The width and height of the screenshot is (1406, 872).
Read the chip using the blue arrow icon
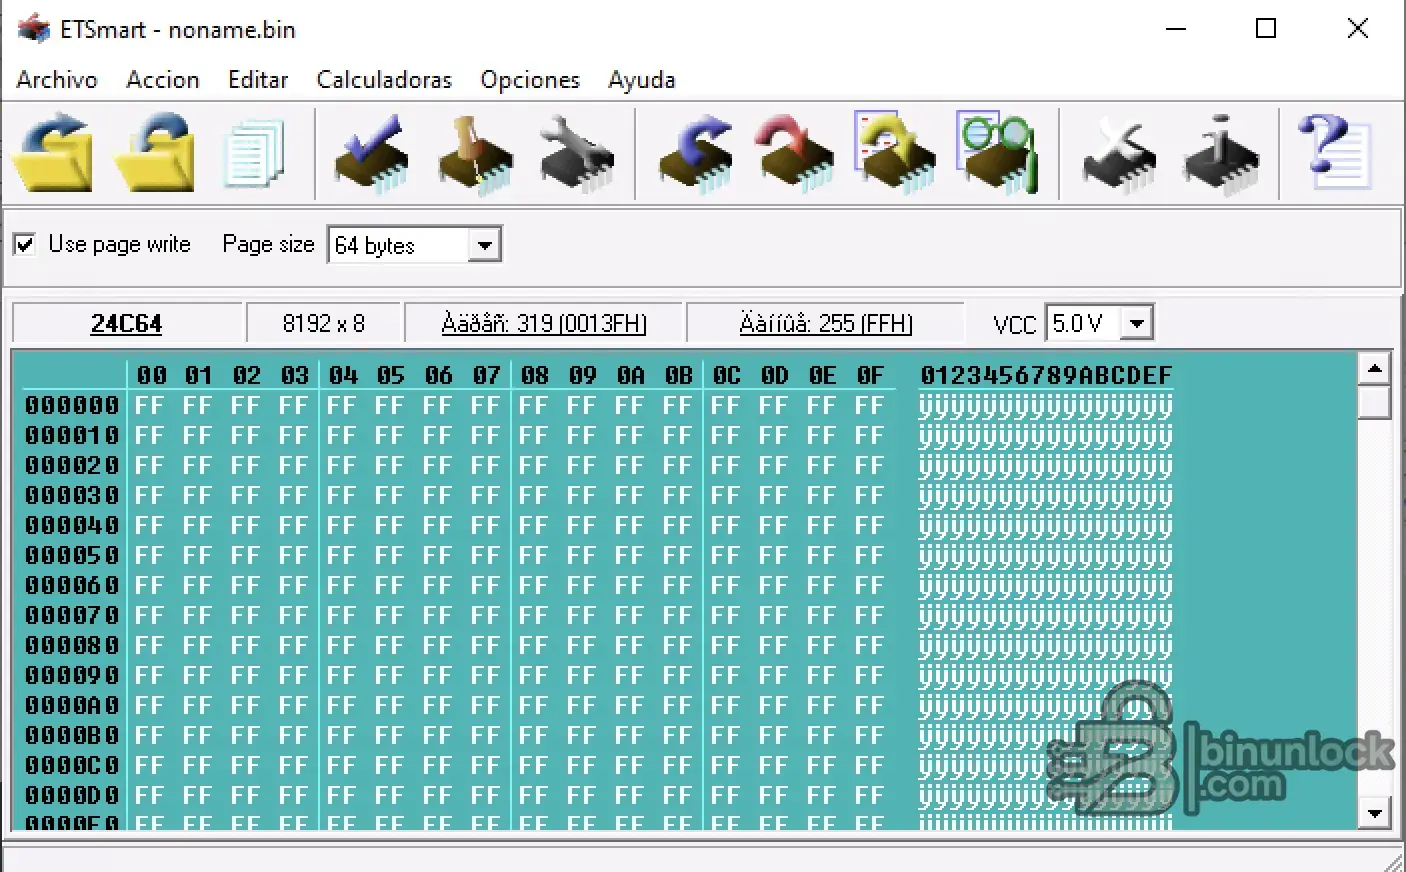694,153
